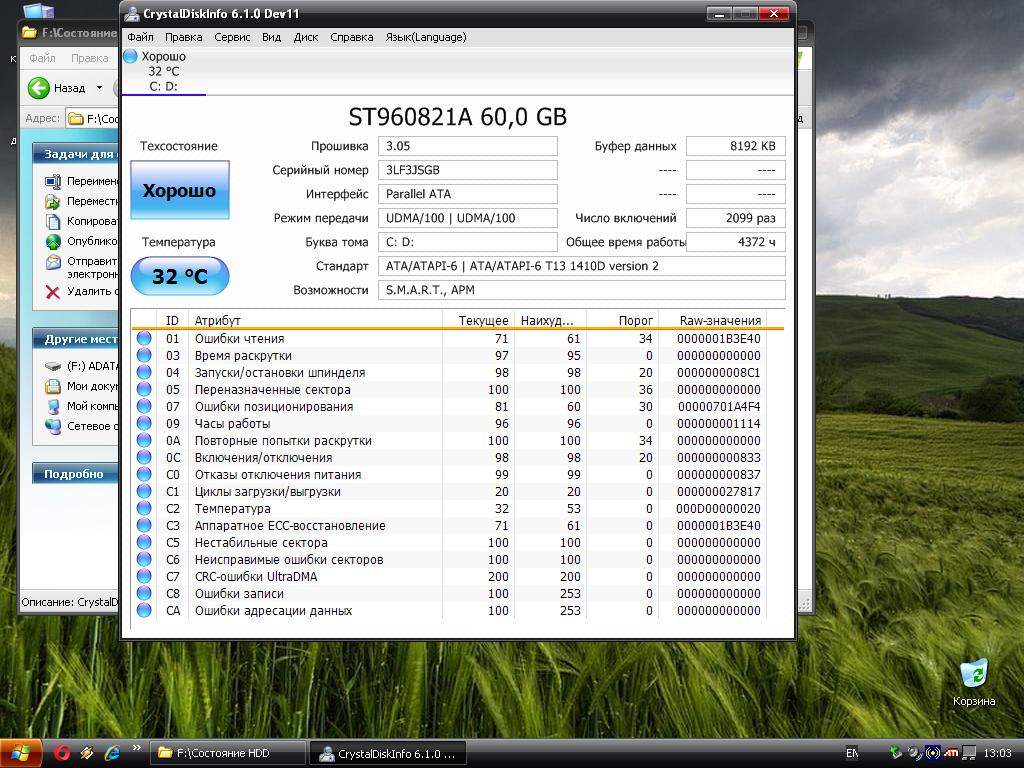This screenshot has width=1024, height=768.
Task: Click status icon for CRC-ошибки UltraDMA row
Action: coord(144,576)
